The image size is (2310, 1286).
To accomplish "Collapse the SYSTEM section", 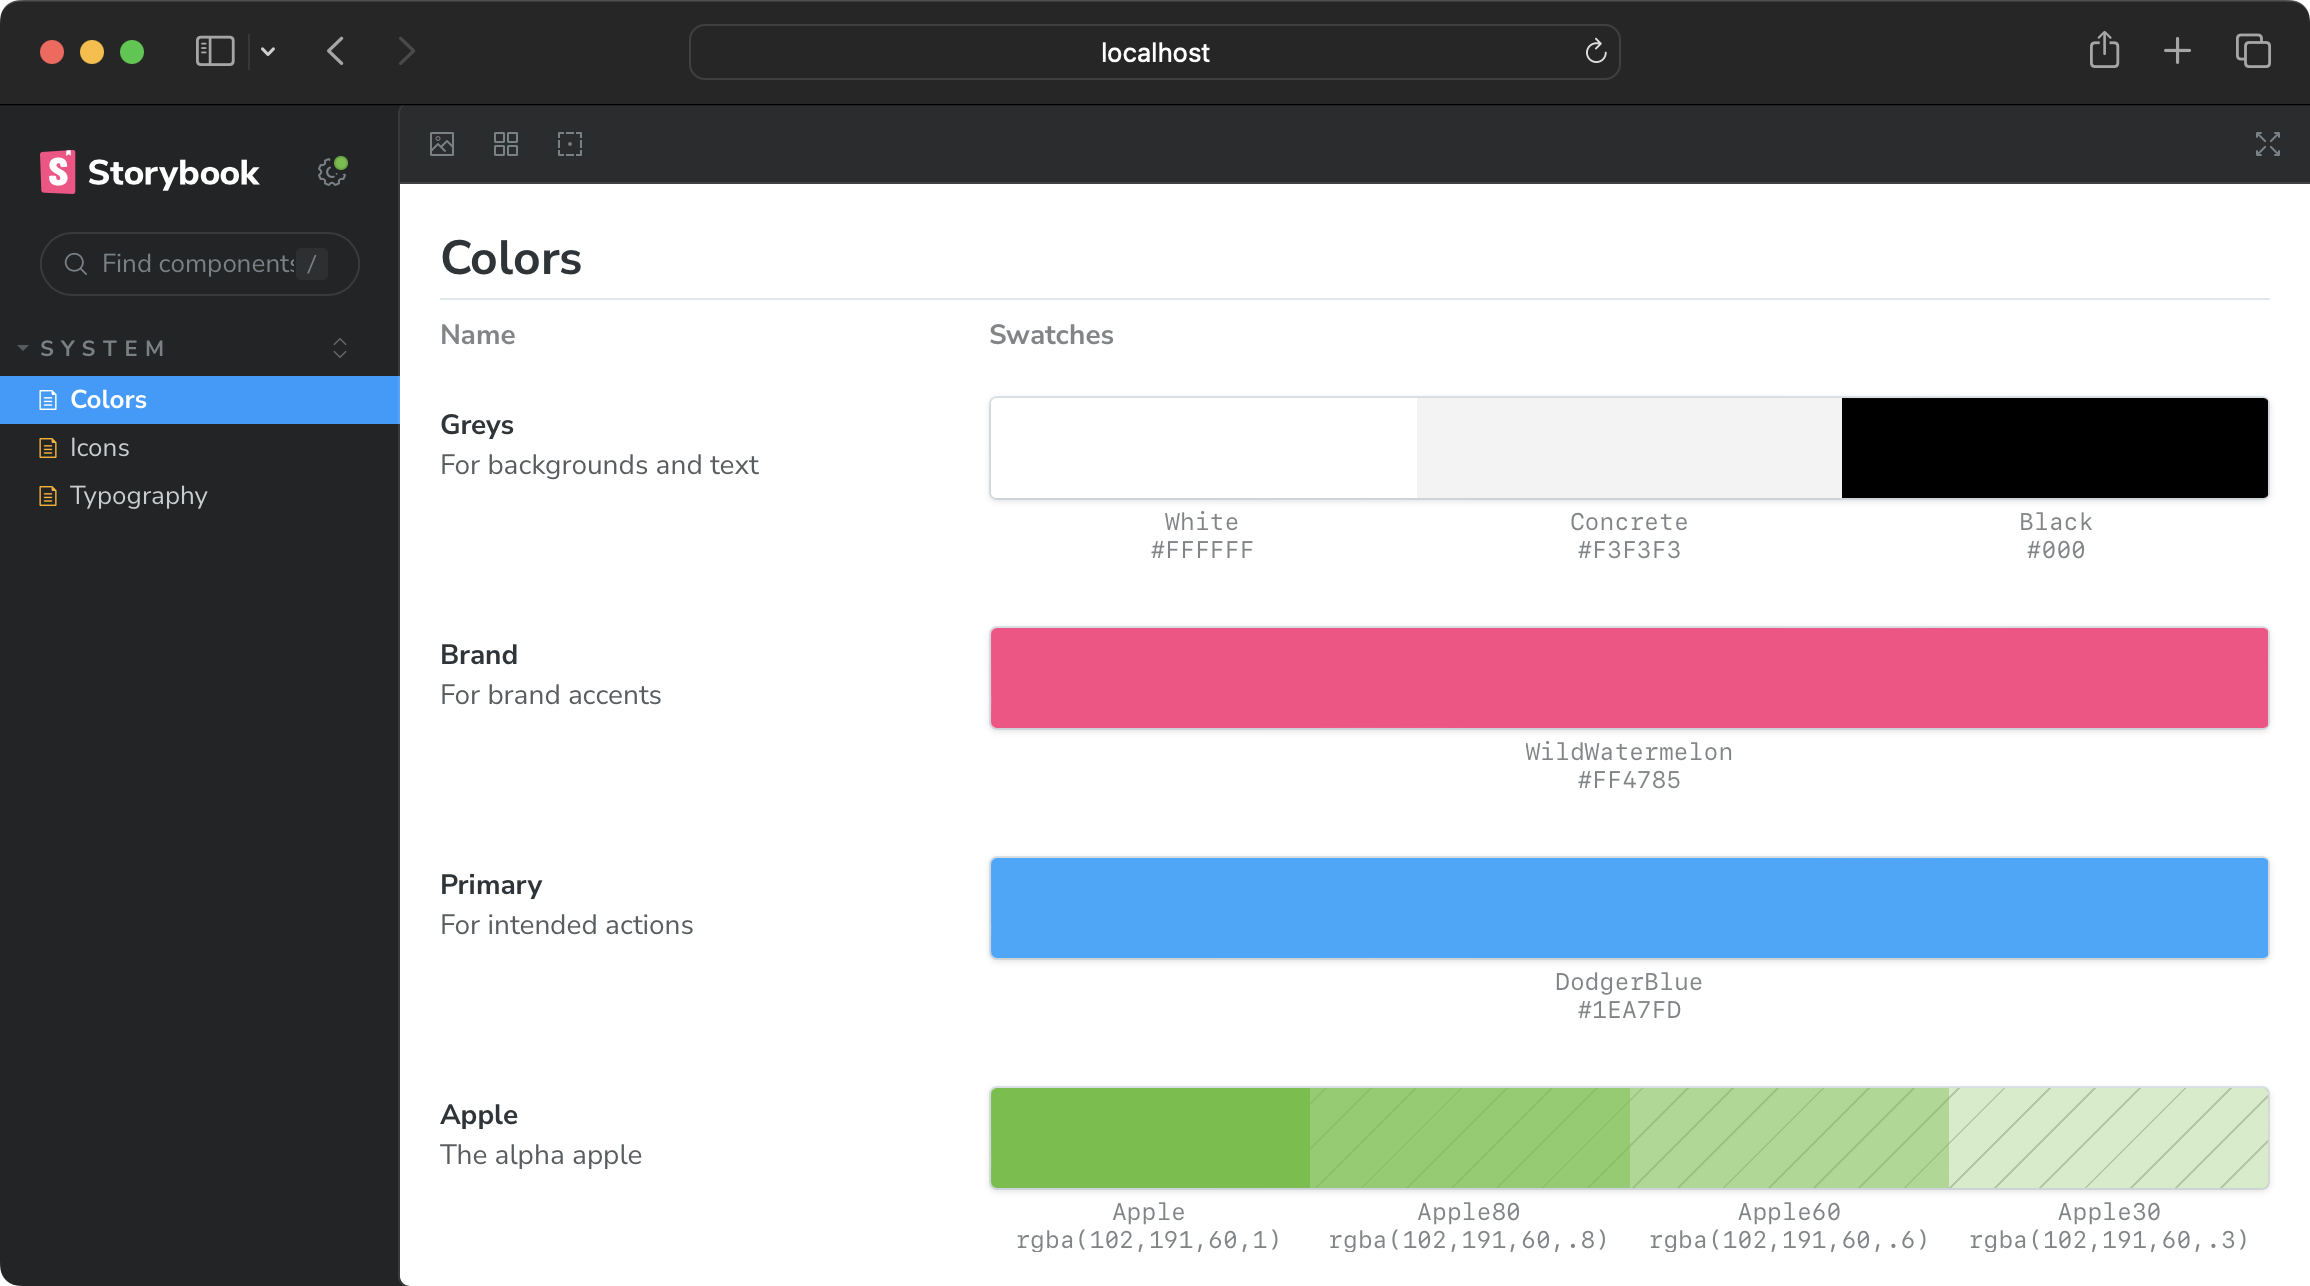I will tap(24, 347).
